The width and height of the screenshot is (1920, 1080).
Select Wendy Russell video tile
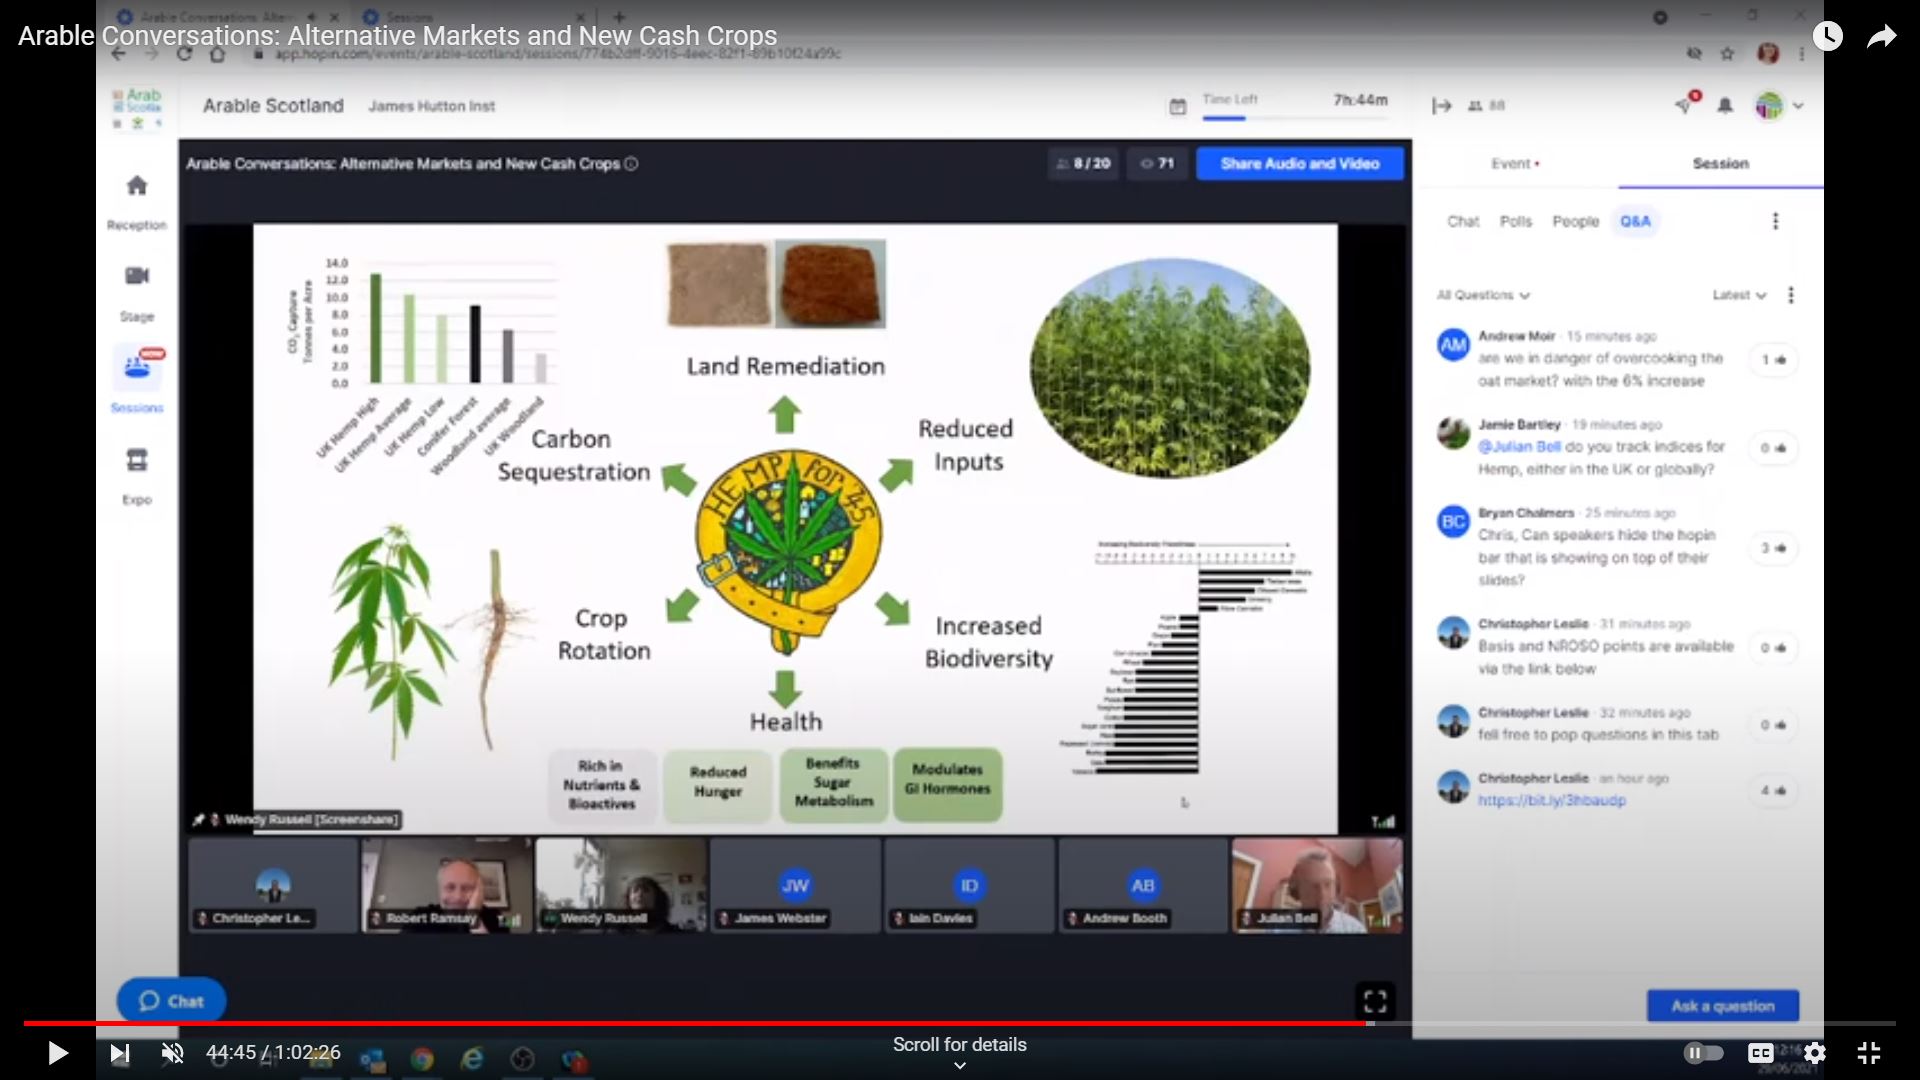(x=621, y=886)
